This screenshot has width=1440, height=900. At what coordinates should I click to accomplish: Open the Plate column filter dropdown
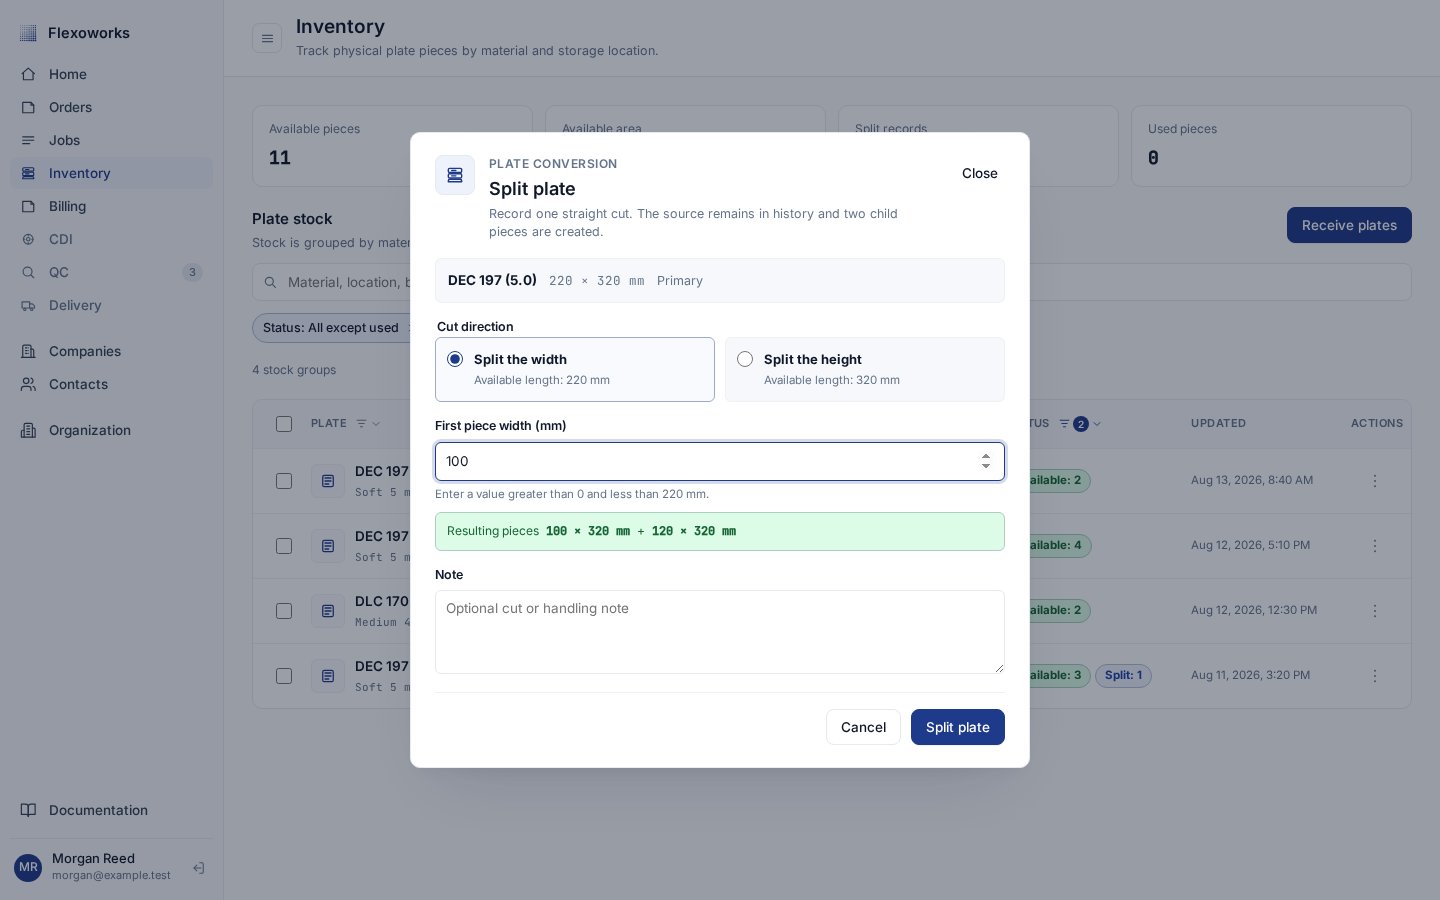tap(368, 424)
